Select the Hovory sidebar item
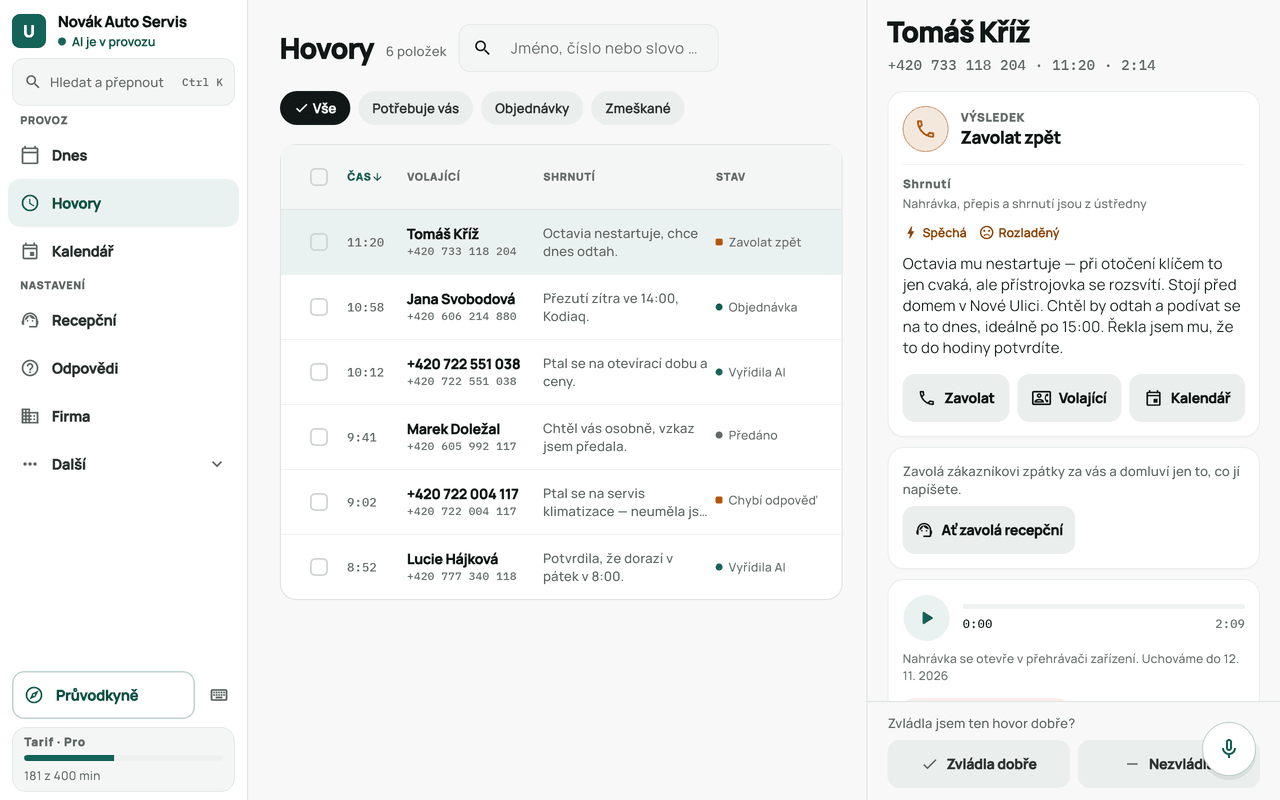 pyautogui.click(x=123, y=203)
